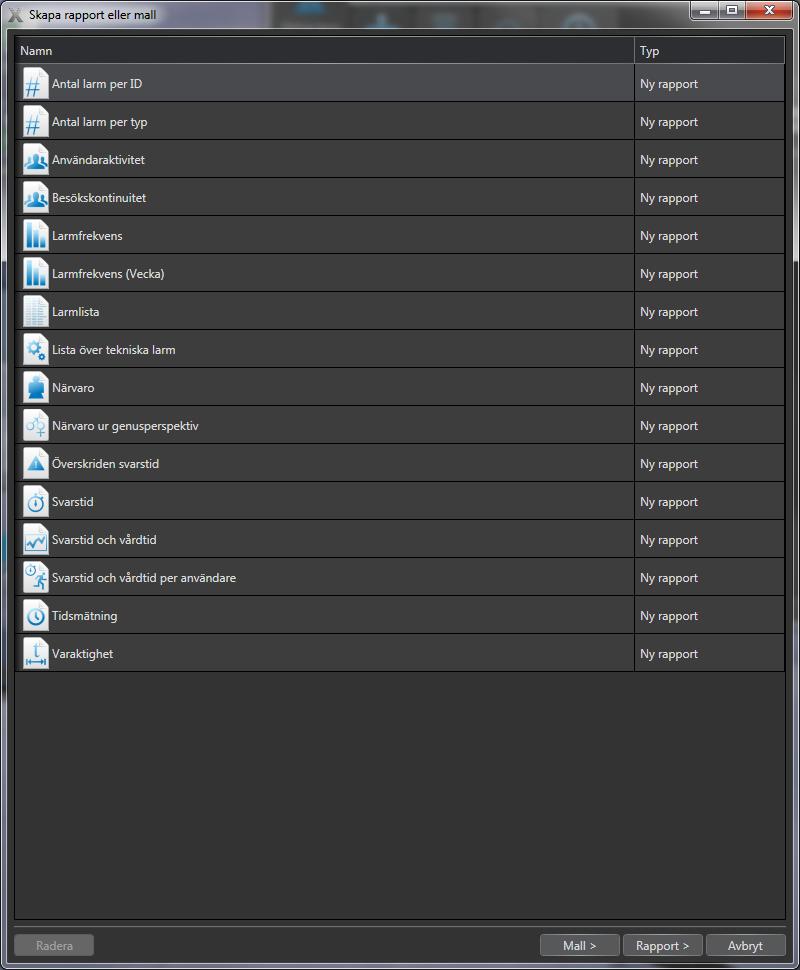Click the gears icon for Lista över tekniska larm
This screenshot has height=970, width=800.
(x=35, y=350)
